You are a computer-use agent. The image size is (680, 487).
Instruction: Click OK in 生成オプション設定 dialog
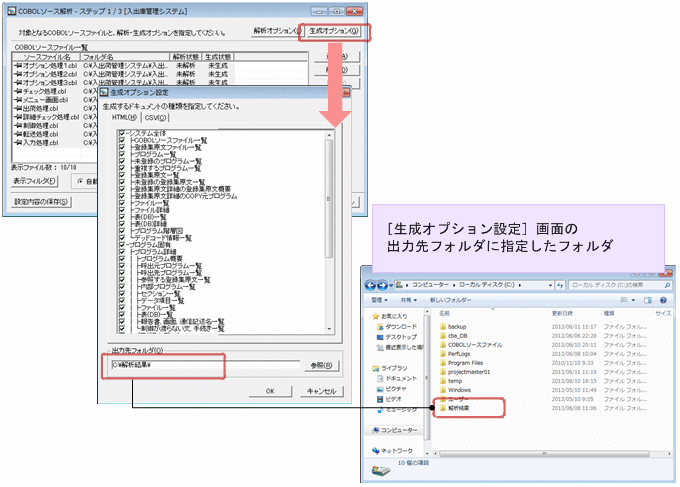(x=270, y=391)
